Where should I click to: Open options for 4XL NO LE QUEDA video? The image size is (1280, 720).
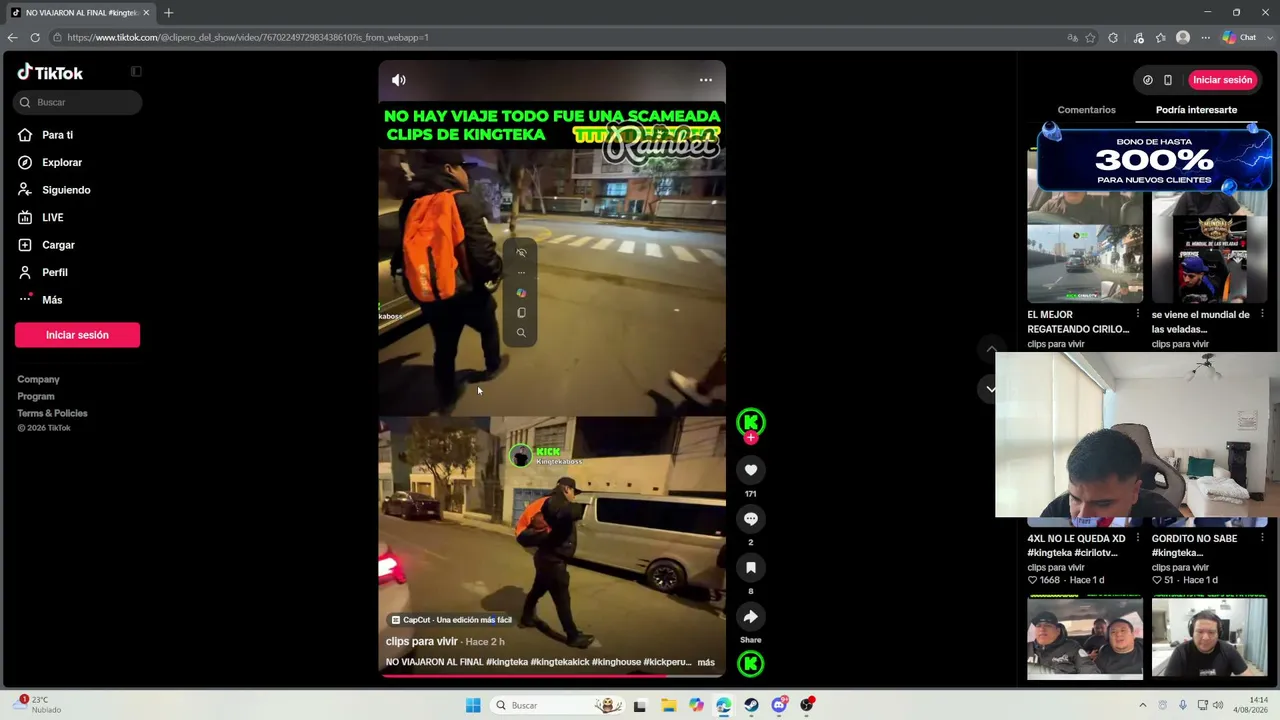pos(1137,538)
